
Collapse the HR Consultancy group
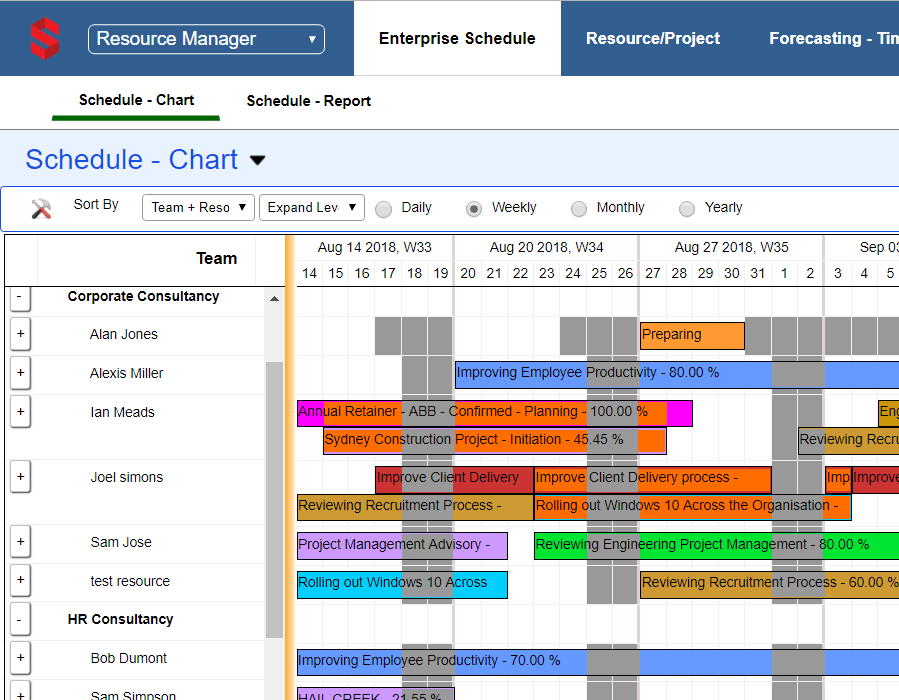[x=20, y=620]
